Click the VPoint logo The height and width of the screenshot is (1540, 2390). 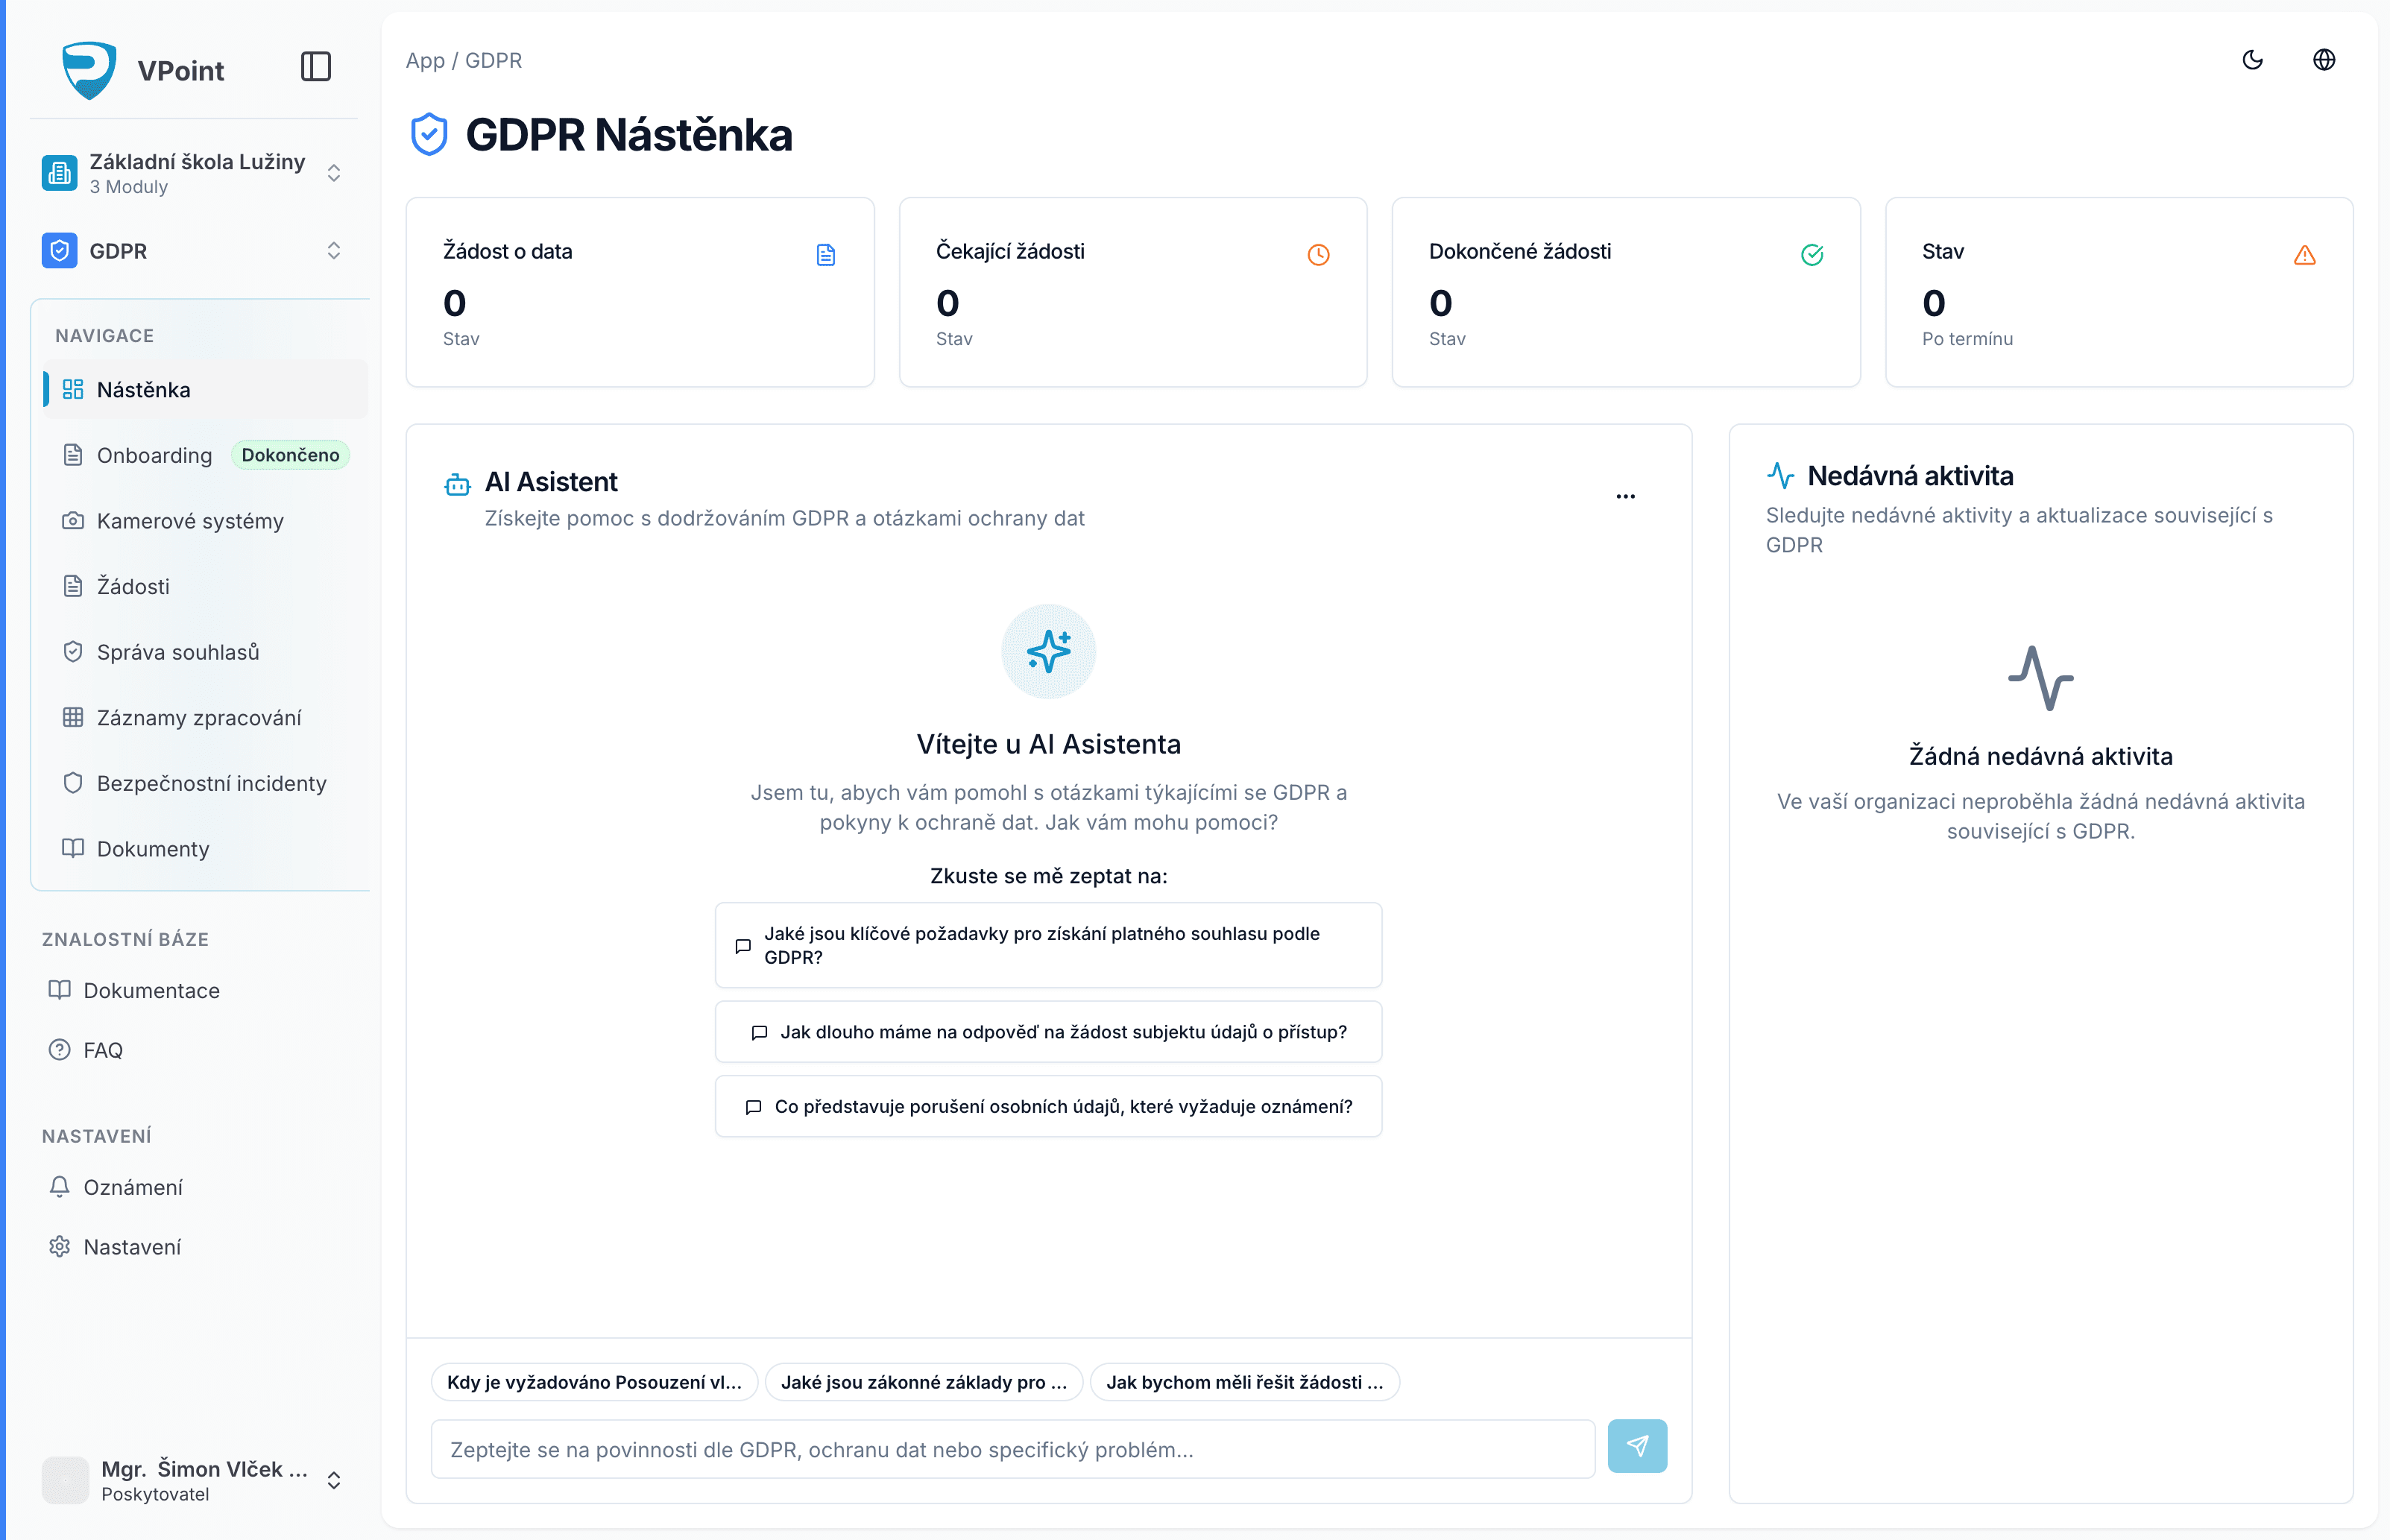pos(90,69)
